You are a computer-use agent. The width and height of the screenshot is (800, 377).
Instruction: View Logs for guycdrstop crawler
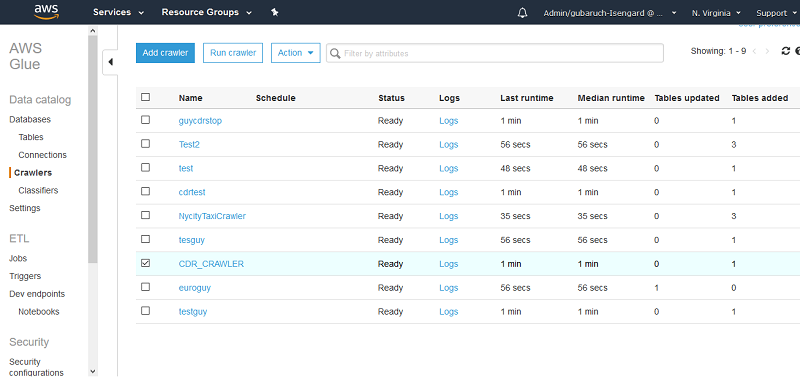pos(448,121)
